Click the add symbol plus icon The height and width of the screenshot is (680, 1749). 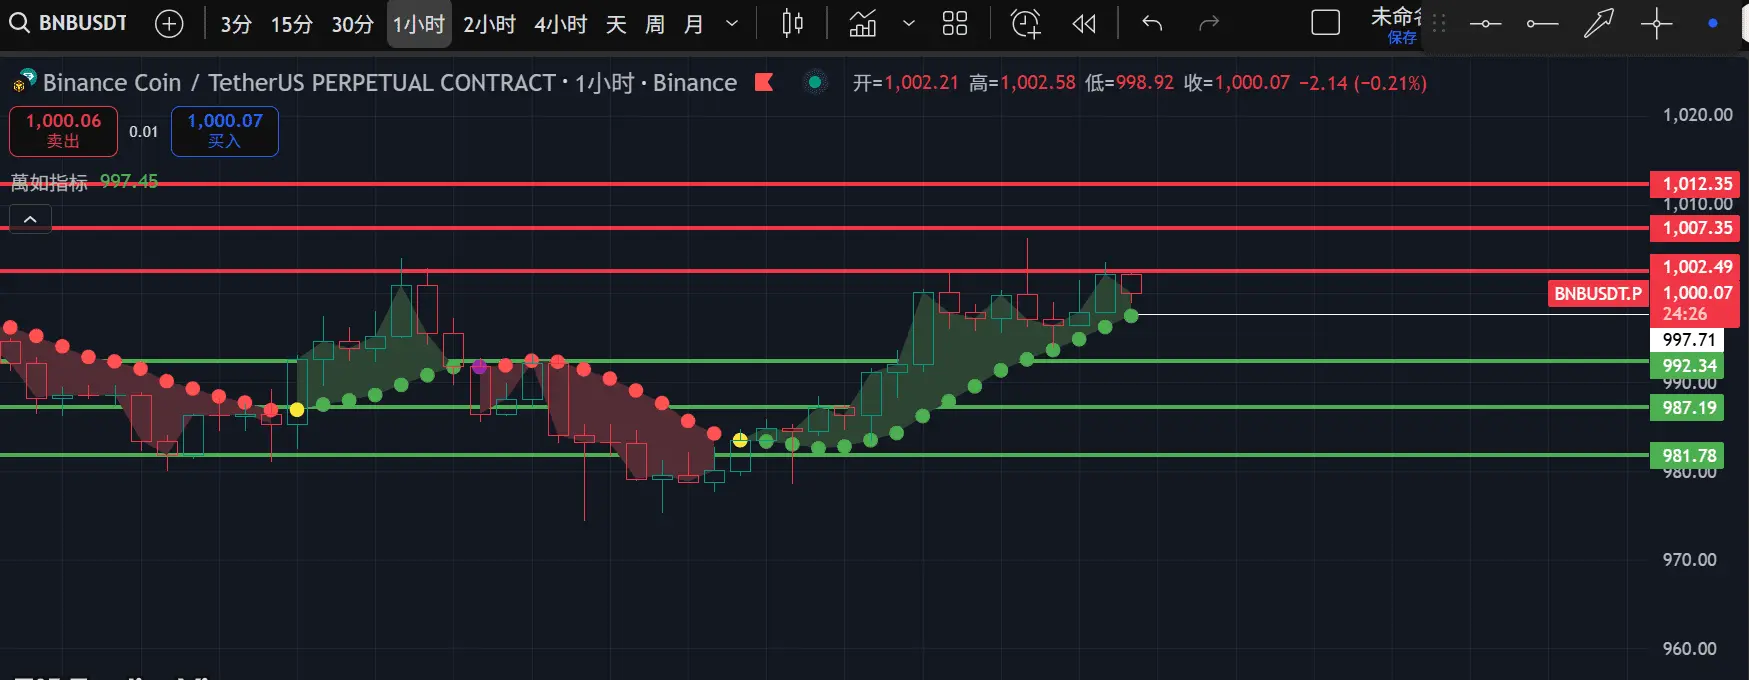click(x=169, y=24)
